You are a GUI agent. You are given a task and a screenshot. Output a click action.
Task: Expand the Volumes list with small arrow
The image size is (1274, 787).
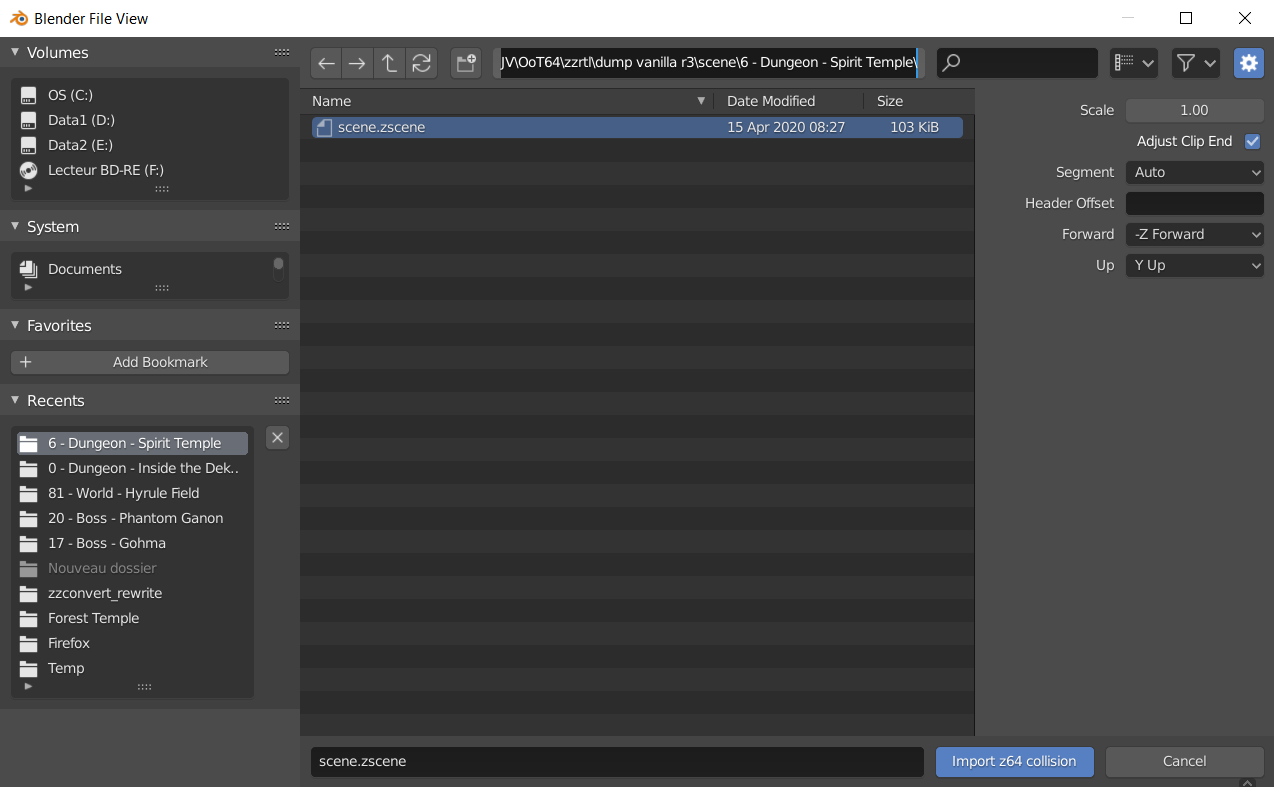coord(28,188)
